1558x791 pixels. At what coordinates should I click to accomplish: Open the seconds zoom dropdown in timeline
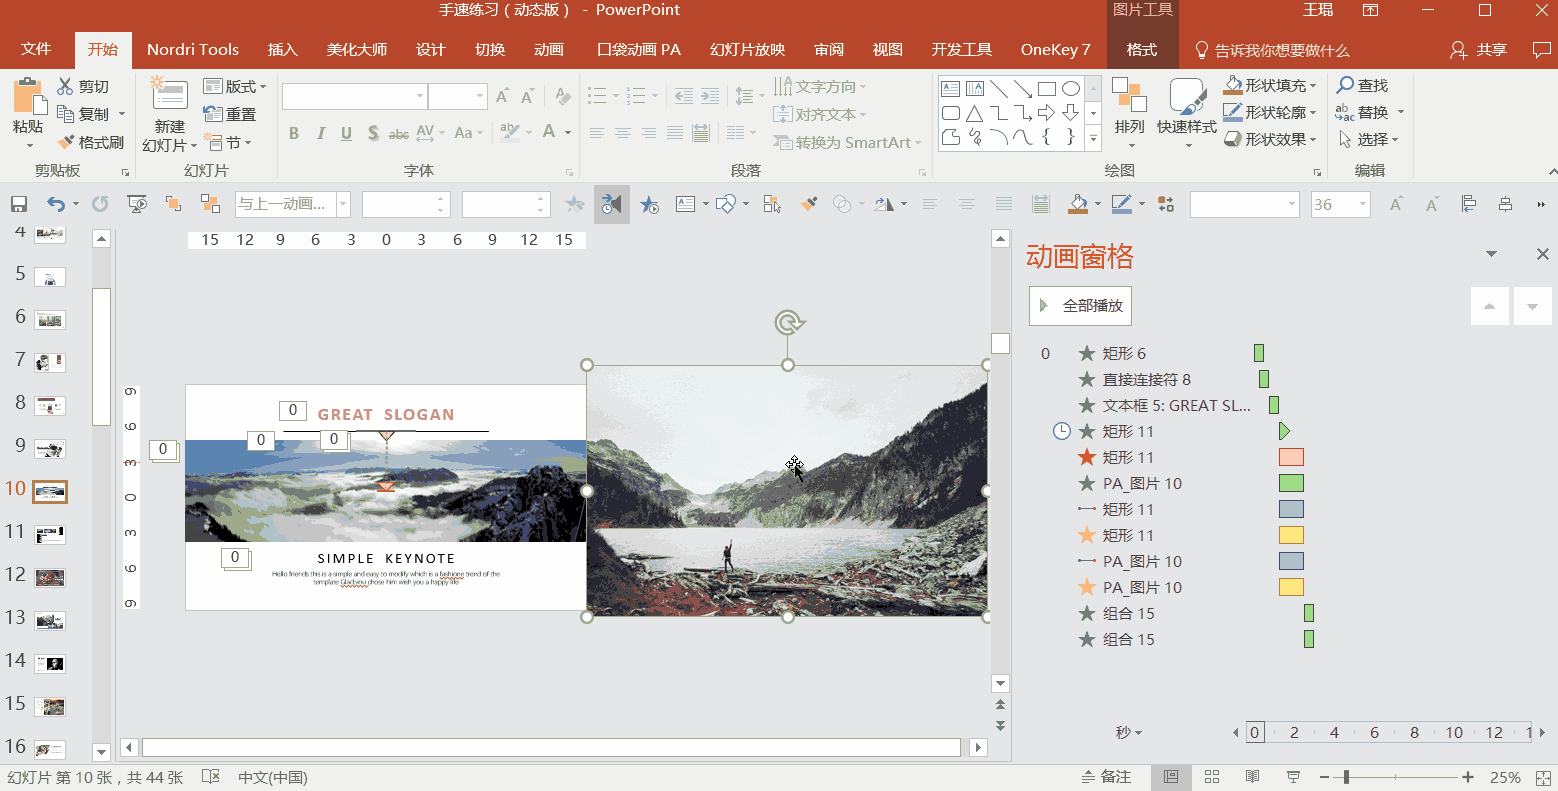(x=1129, y=733)
